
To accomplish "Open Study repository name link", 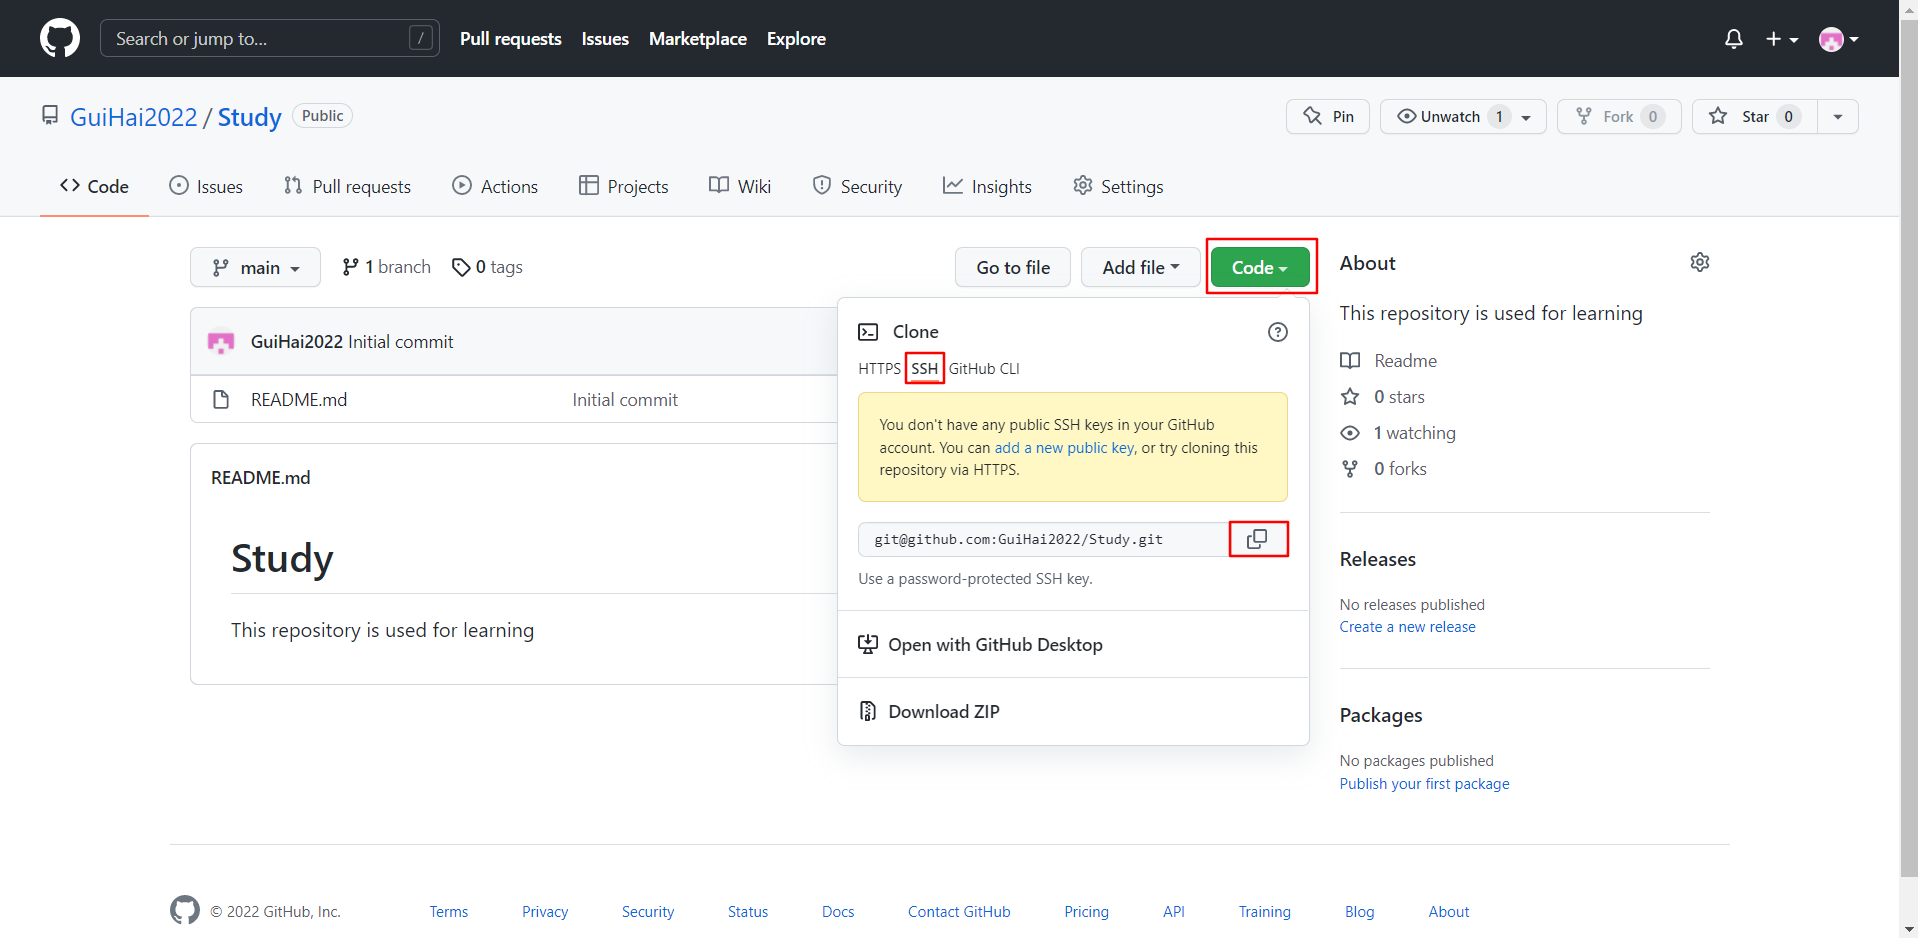I will [250, 117].
